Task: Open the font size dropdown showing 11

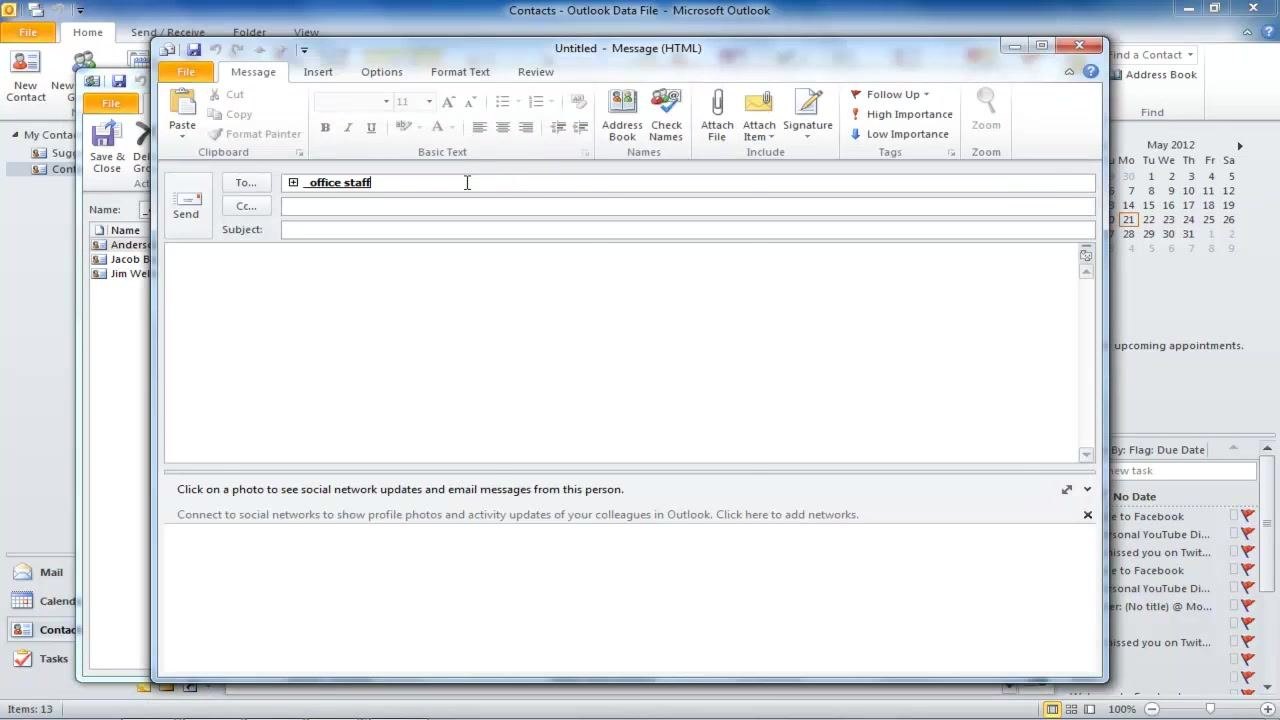Action: [429, 102]
